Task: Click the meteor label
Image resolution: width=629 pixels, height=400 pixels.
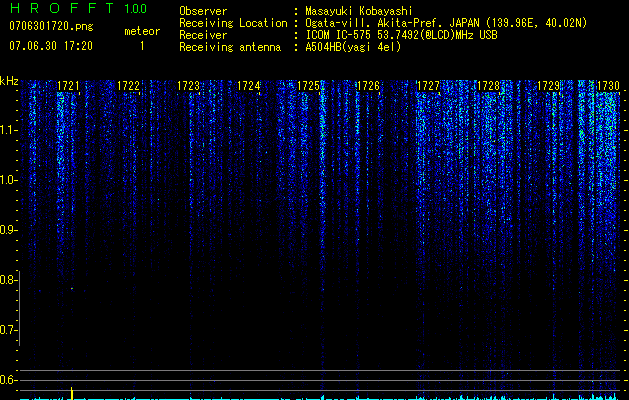Action: [x=142, y=31]
